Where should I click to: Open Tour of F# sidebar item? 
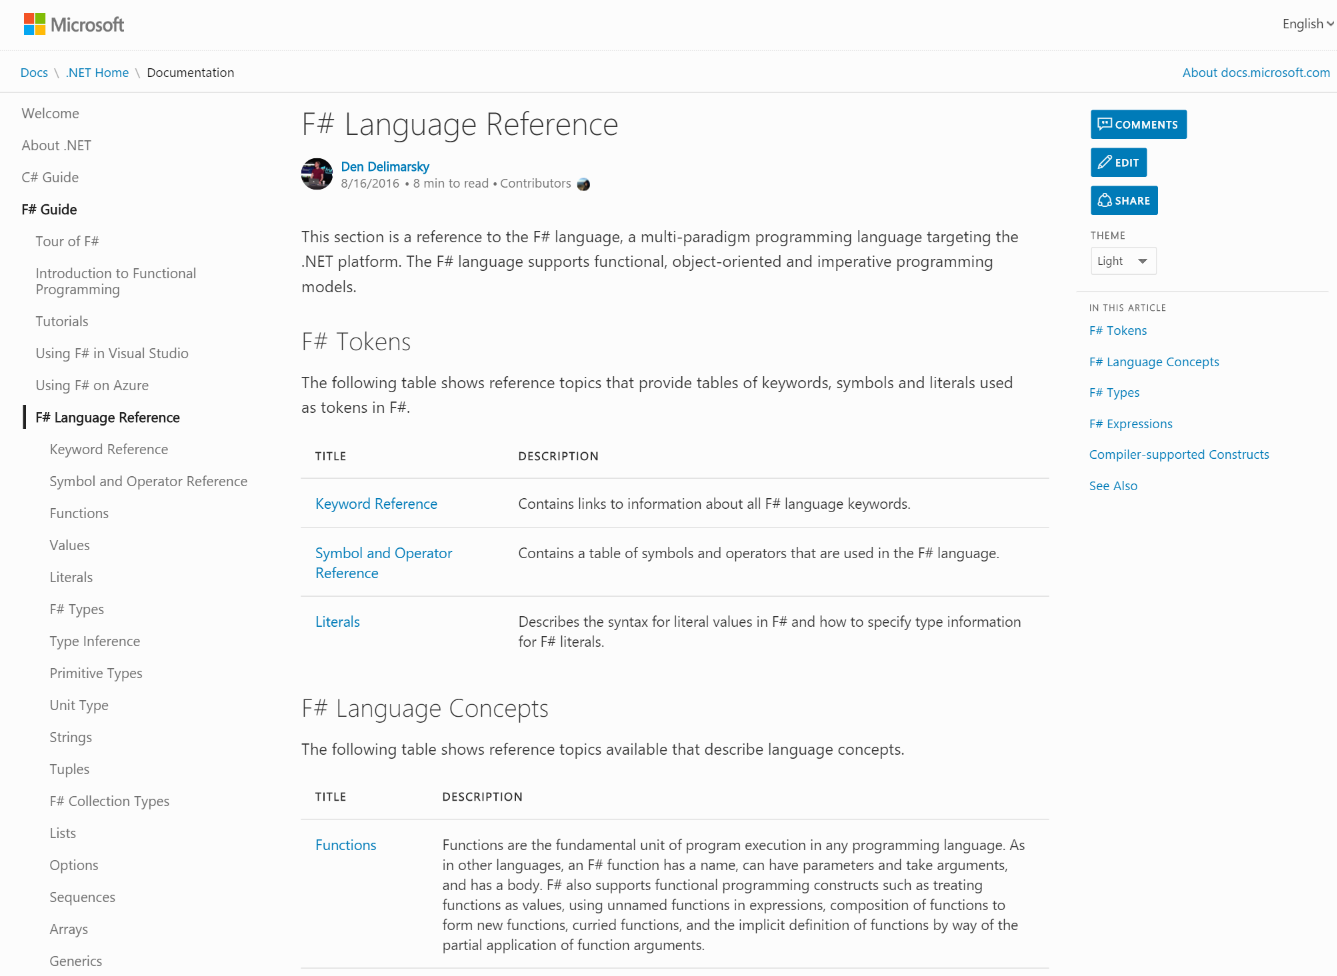tap(67, 242)
